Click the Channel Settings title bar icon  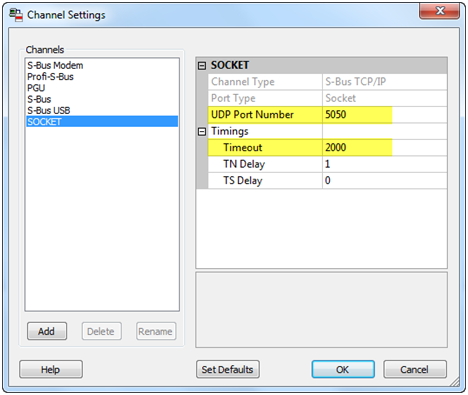pos(16,15)
